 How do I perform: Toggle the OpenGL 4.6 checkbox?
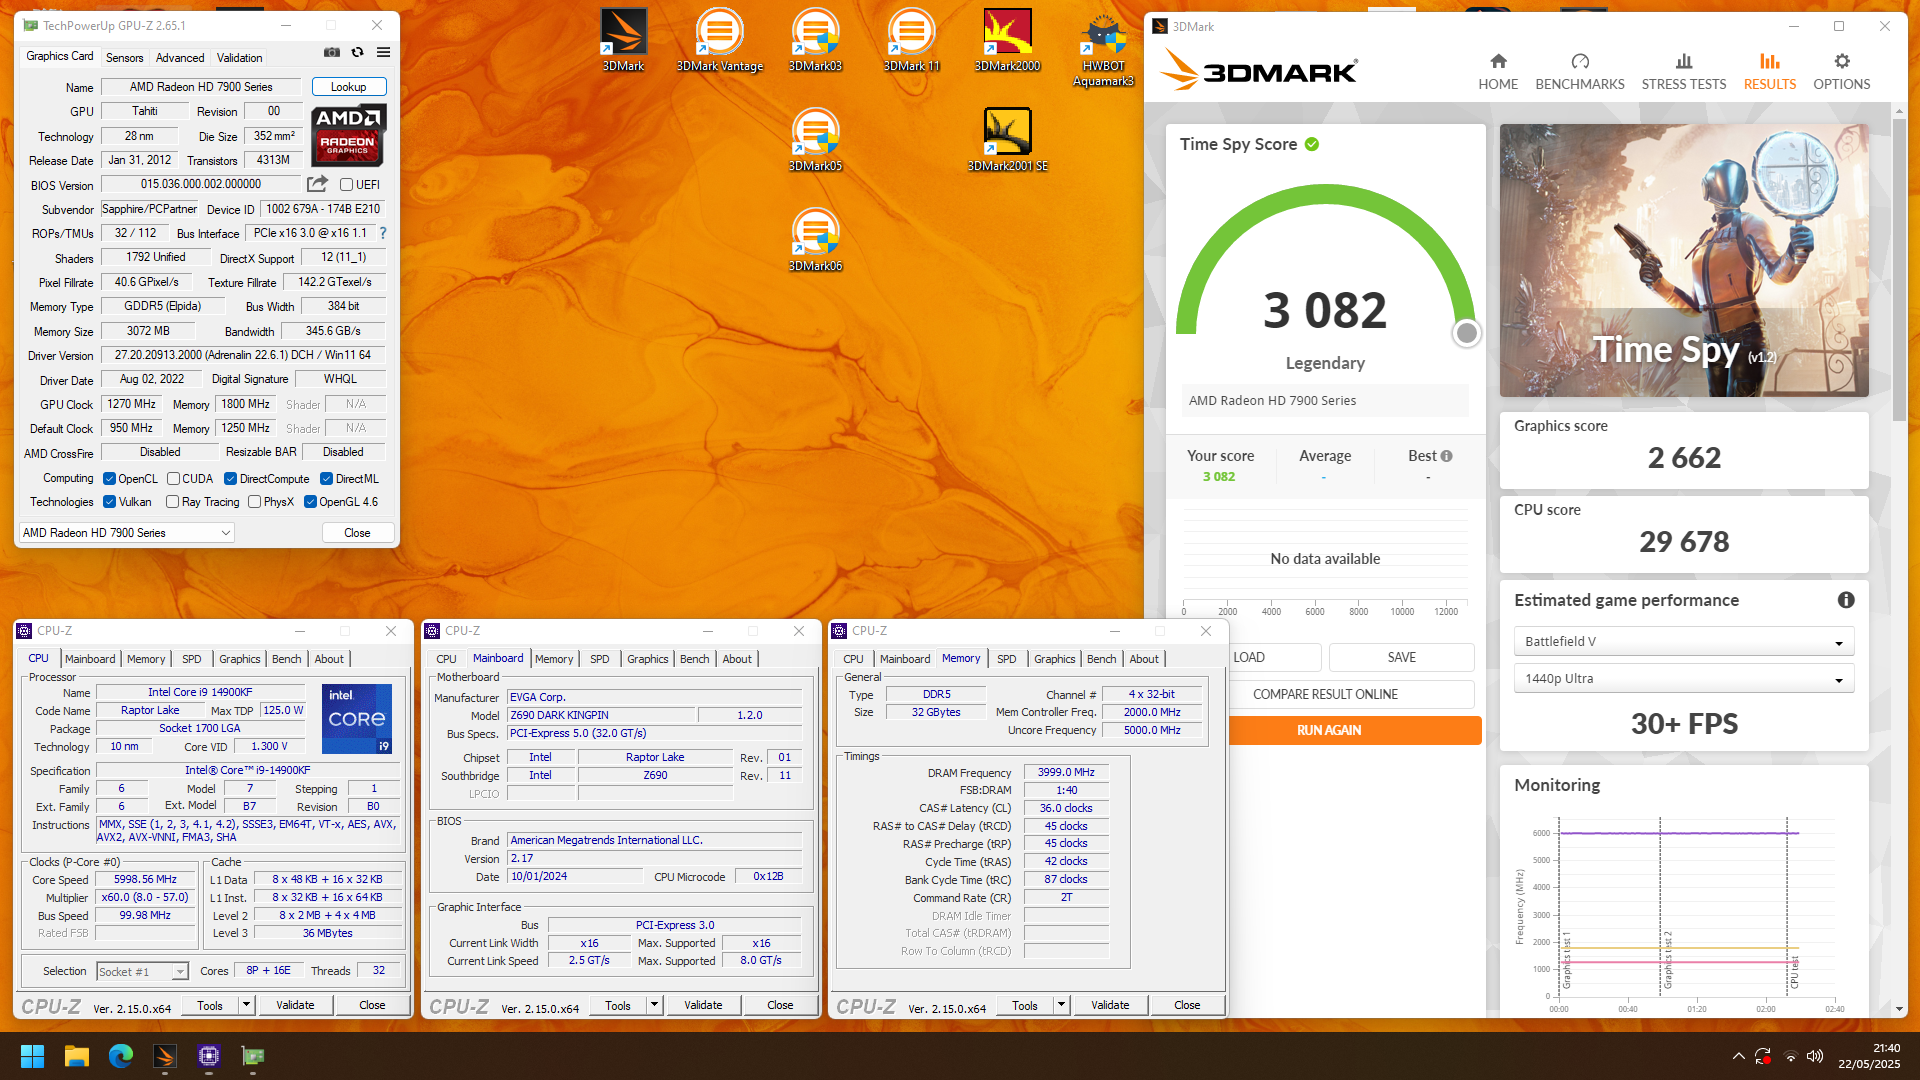click(x=310, y=502)
